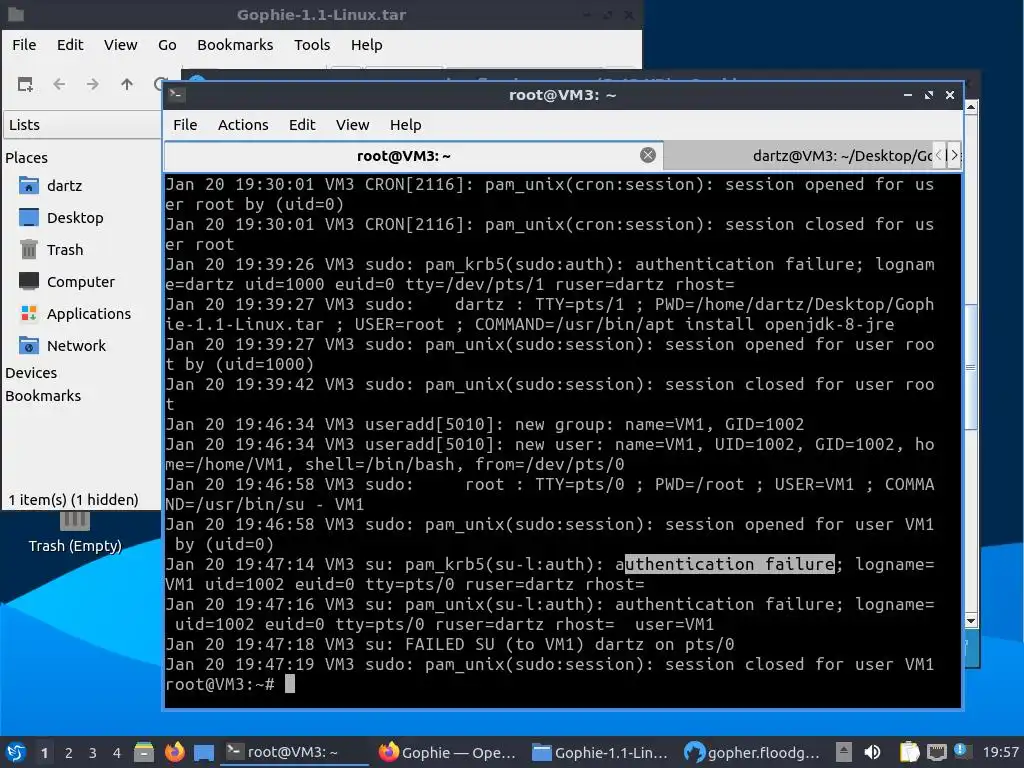Click the Back arrow in file manager toolbar

pyautogui.click(x=59, y=84)
